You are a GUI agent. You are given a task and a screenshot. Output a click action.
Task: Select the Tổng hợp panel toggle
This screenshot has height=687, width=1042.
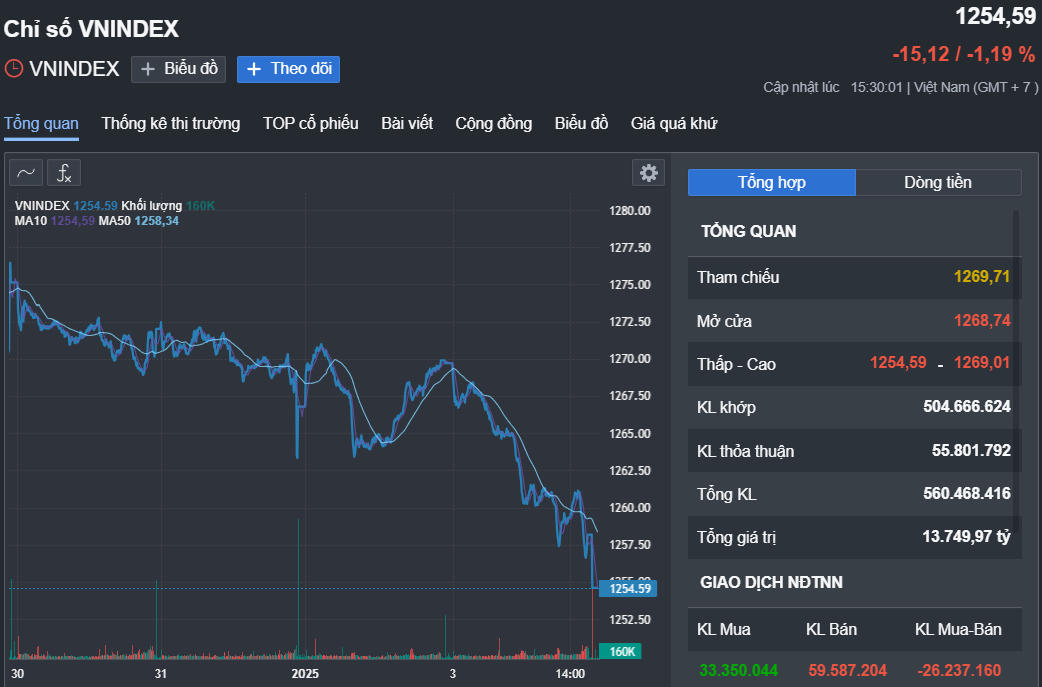772,182
